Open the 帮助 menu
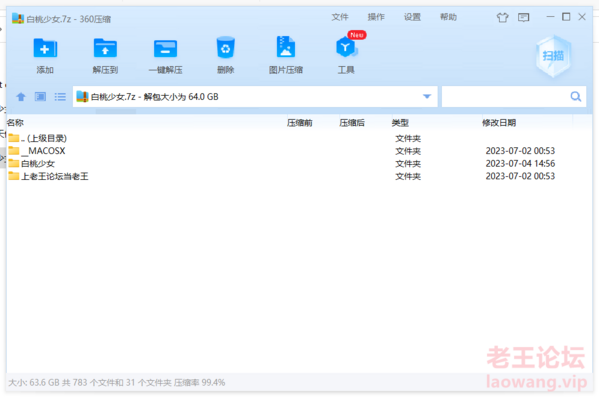 (448, 17)
